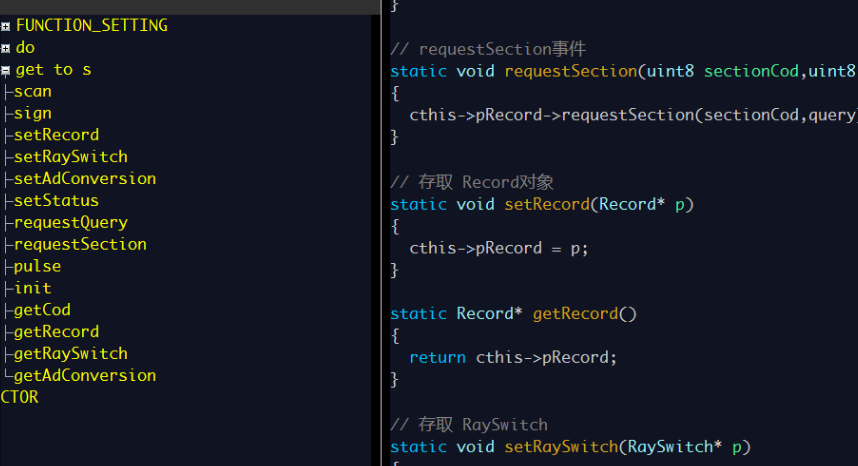Select 'getCod' in the outline tree
Viewport: 858px width, 466px height.
pos(42,310)
